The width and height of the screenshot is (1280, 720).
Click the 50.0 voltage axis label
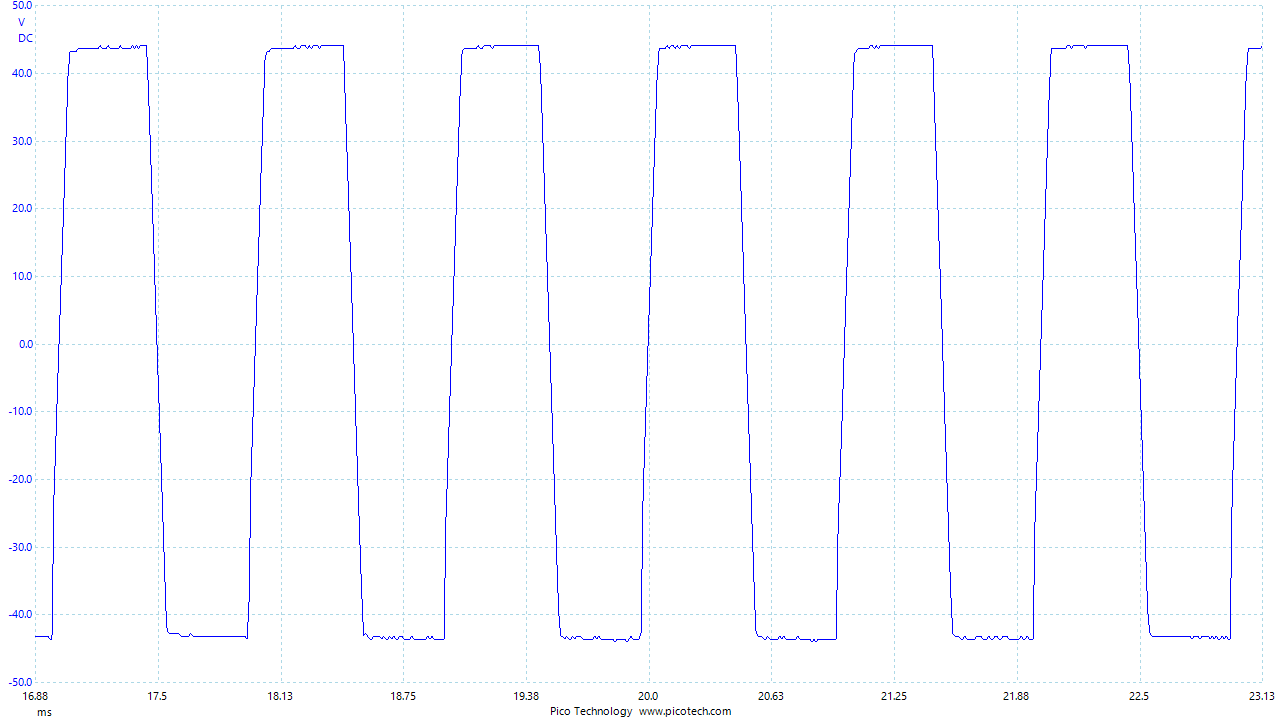pyautogui.click(x=21, y=6)
